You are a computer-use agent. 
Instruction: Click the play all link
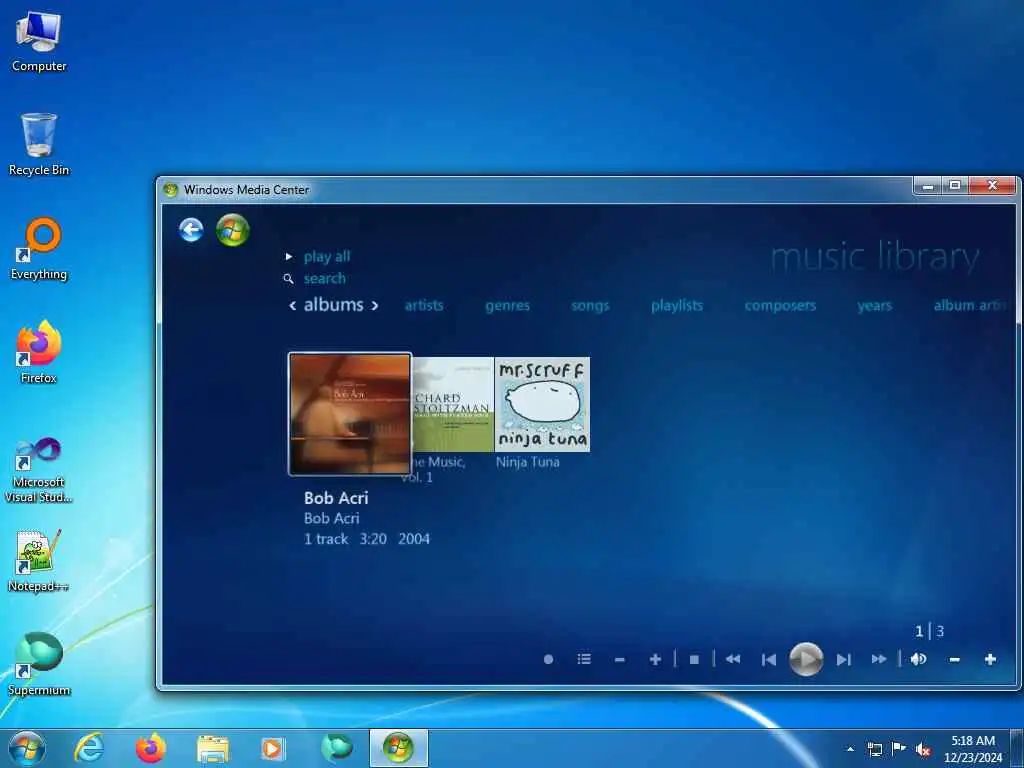(327, 257)
